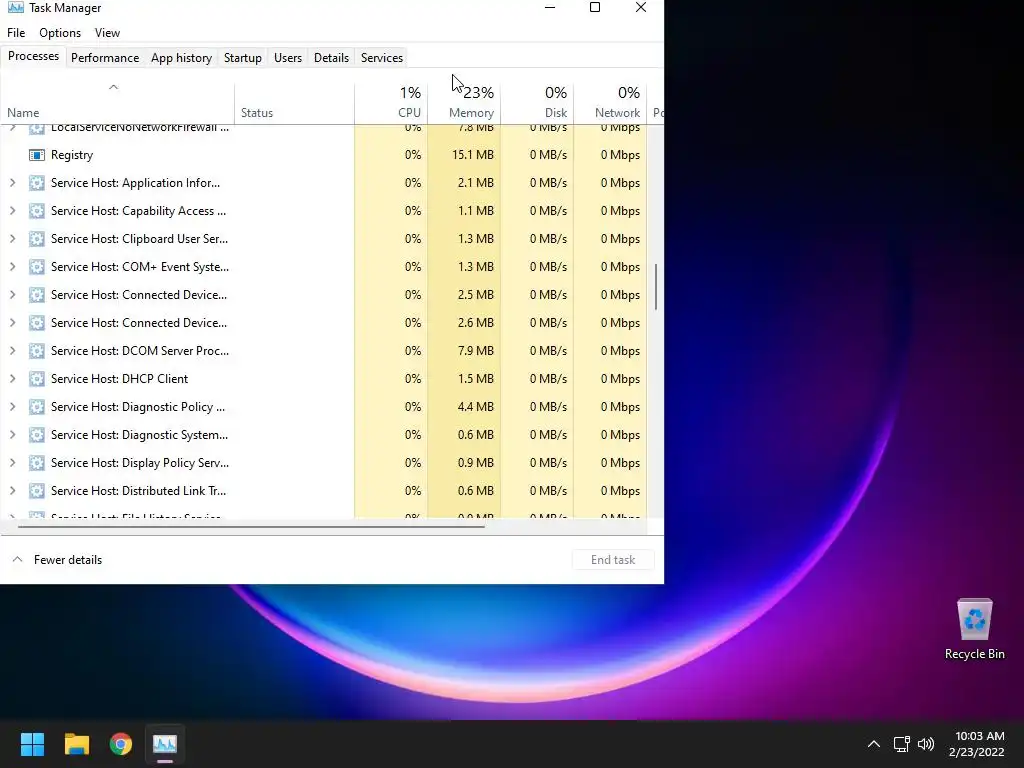Select the Registry process row
1024x768 pixels.
(x=323, y=155)
